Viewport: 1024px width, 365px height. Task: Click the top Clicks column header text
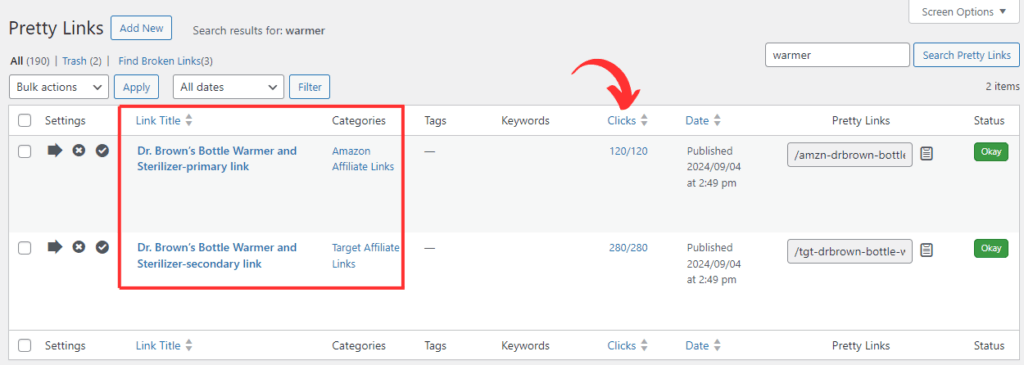tap(621, 120)
